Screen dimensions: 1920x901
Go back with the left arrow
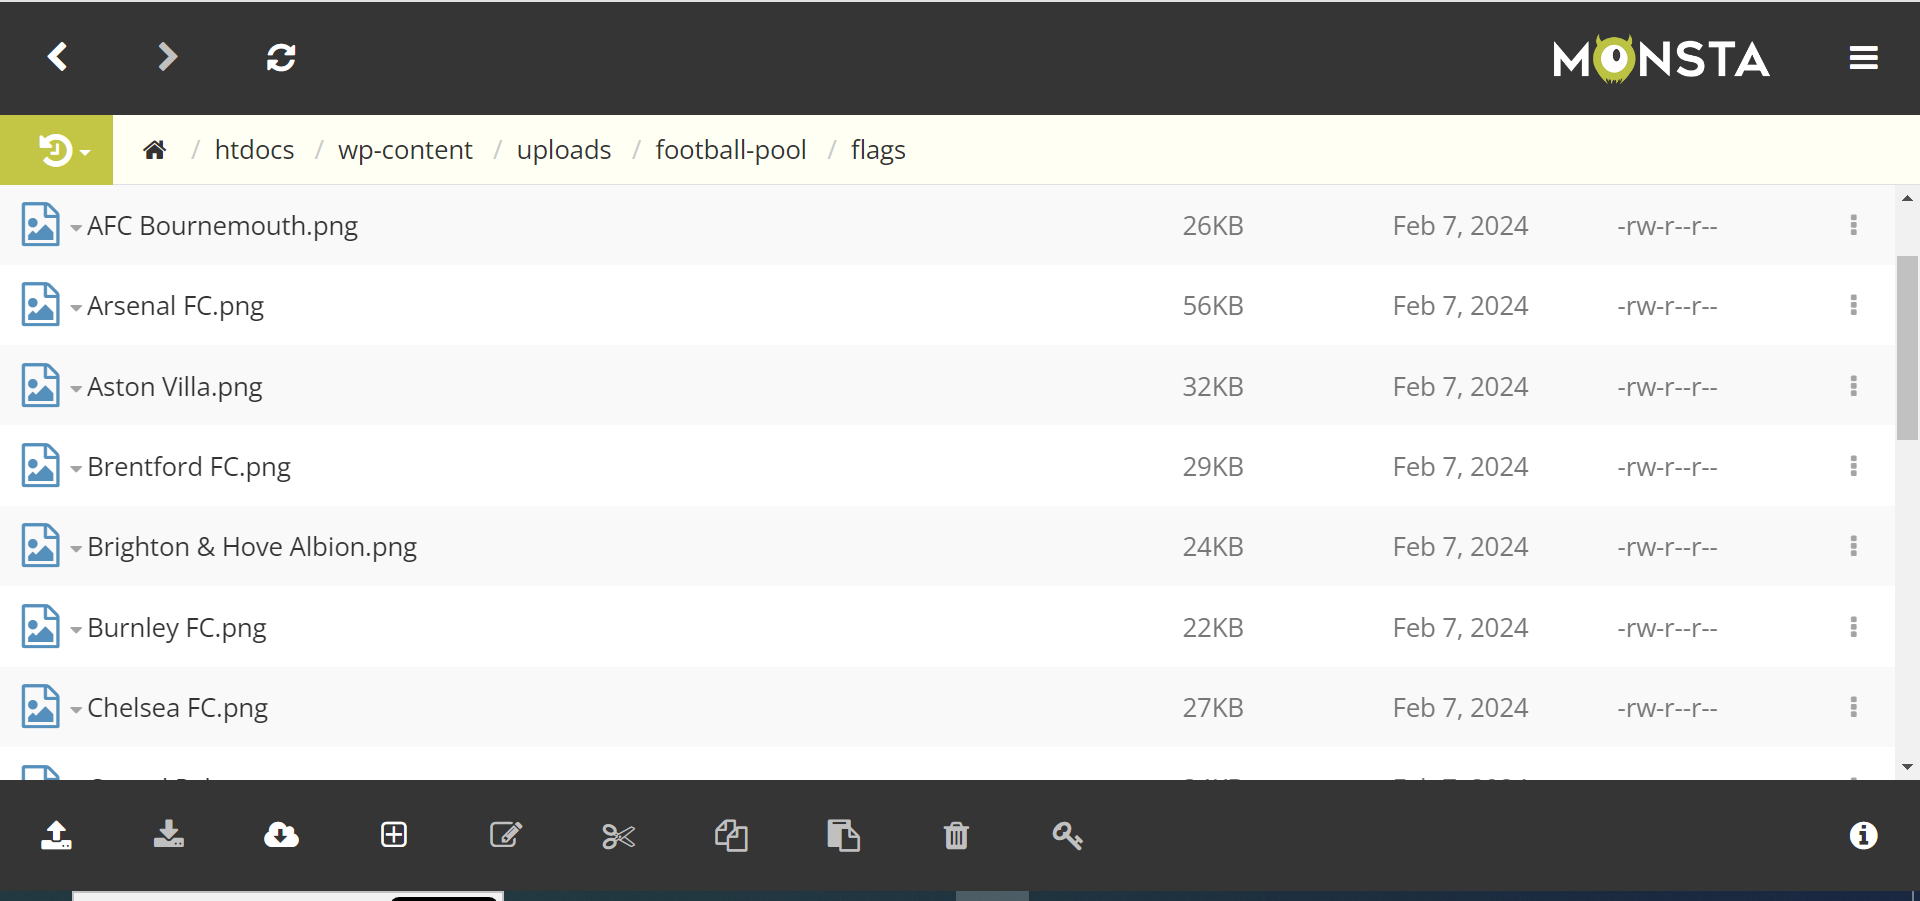tap(58, 57)
